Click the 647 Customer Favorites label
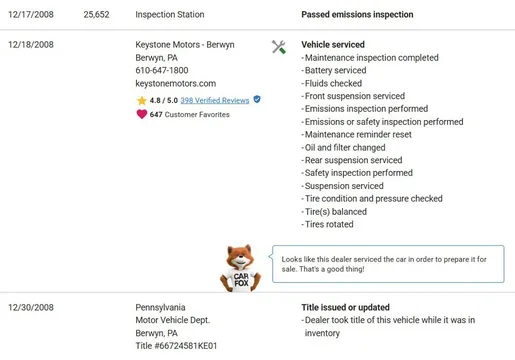The height and width of the screenshot is (360, 515). coord(189,114)
